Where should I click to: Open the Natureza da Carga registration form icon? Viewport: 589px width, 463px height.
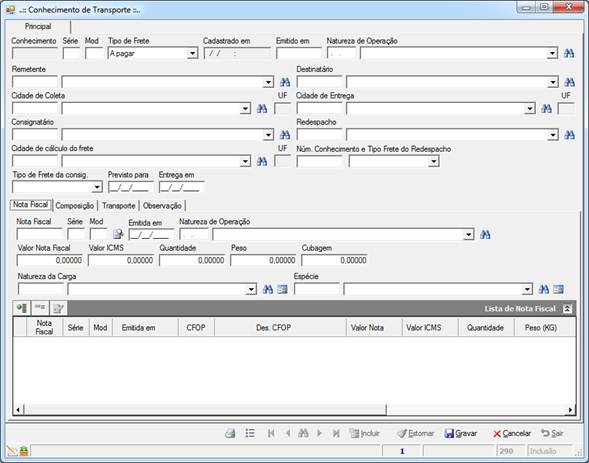tap(282, 289)
